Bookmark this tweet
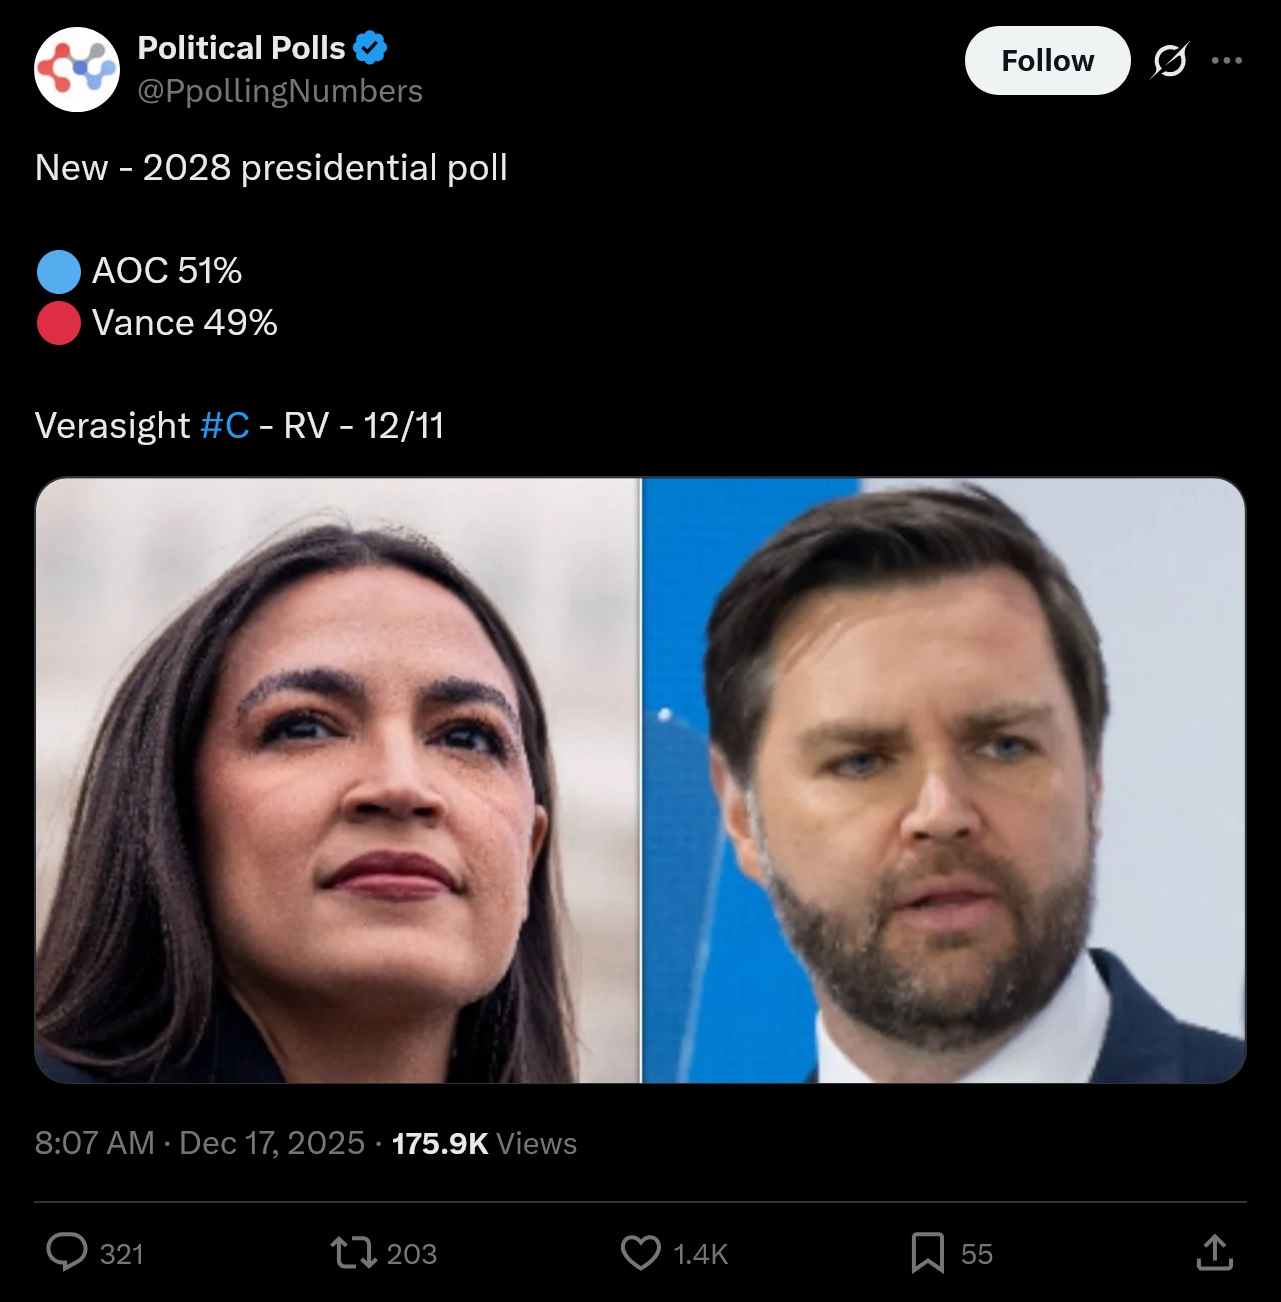This screenshot has width=1281, height=1302. [x=927, y=1252]
